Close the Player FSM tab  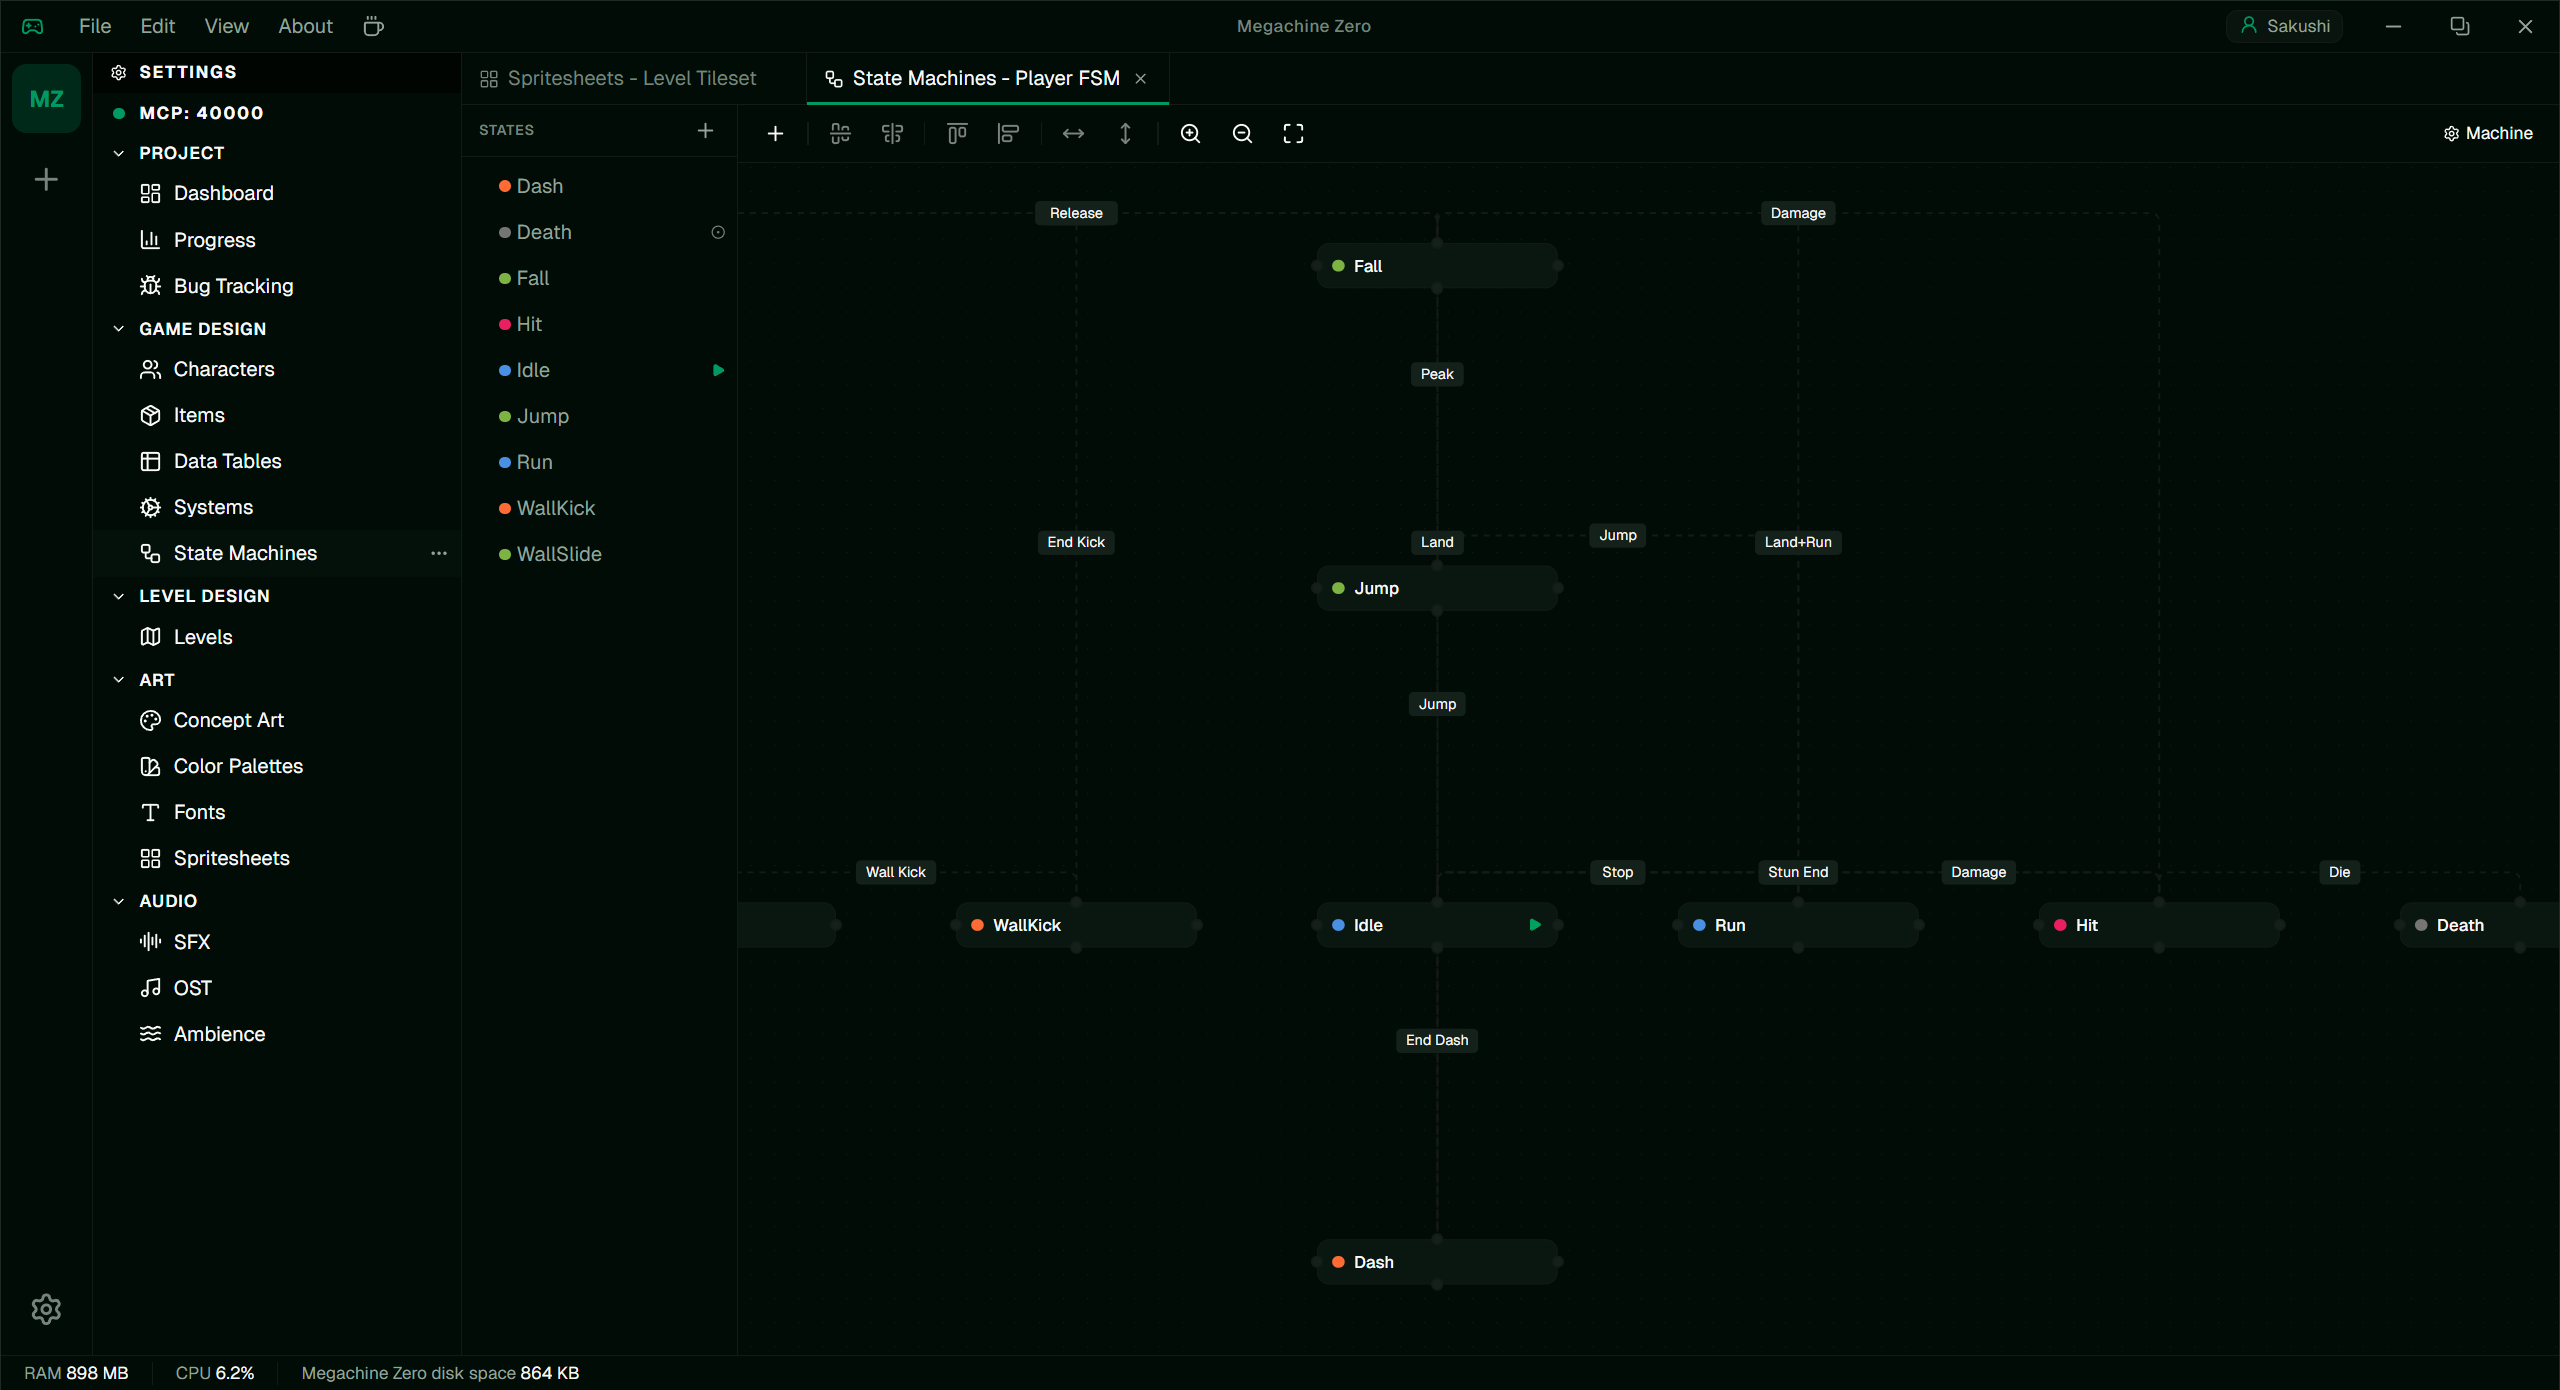click(1141, 79)
